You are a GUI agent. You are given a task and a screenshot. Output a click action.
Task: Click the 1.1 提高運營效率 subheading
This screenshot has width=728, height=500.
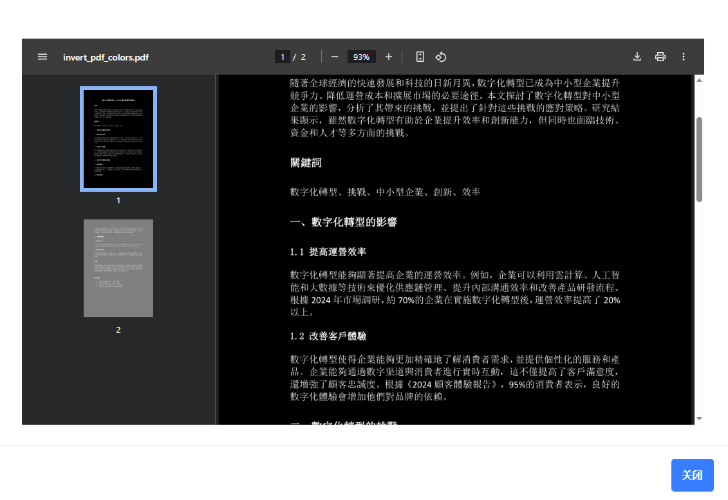click(328, 252)
